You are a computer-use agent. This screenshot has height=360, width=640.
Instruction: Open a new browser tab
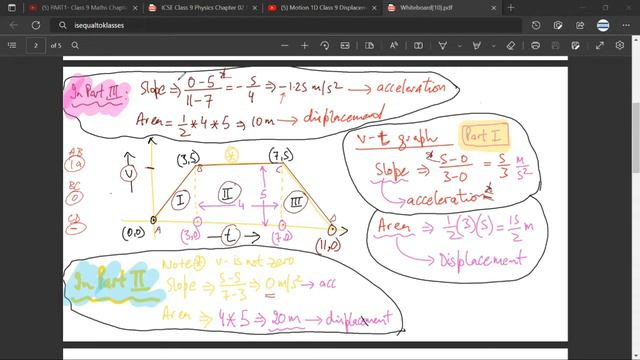pos(511,7)
